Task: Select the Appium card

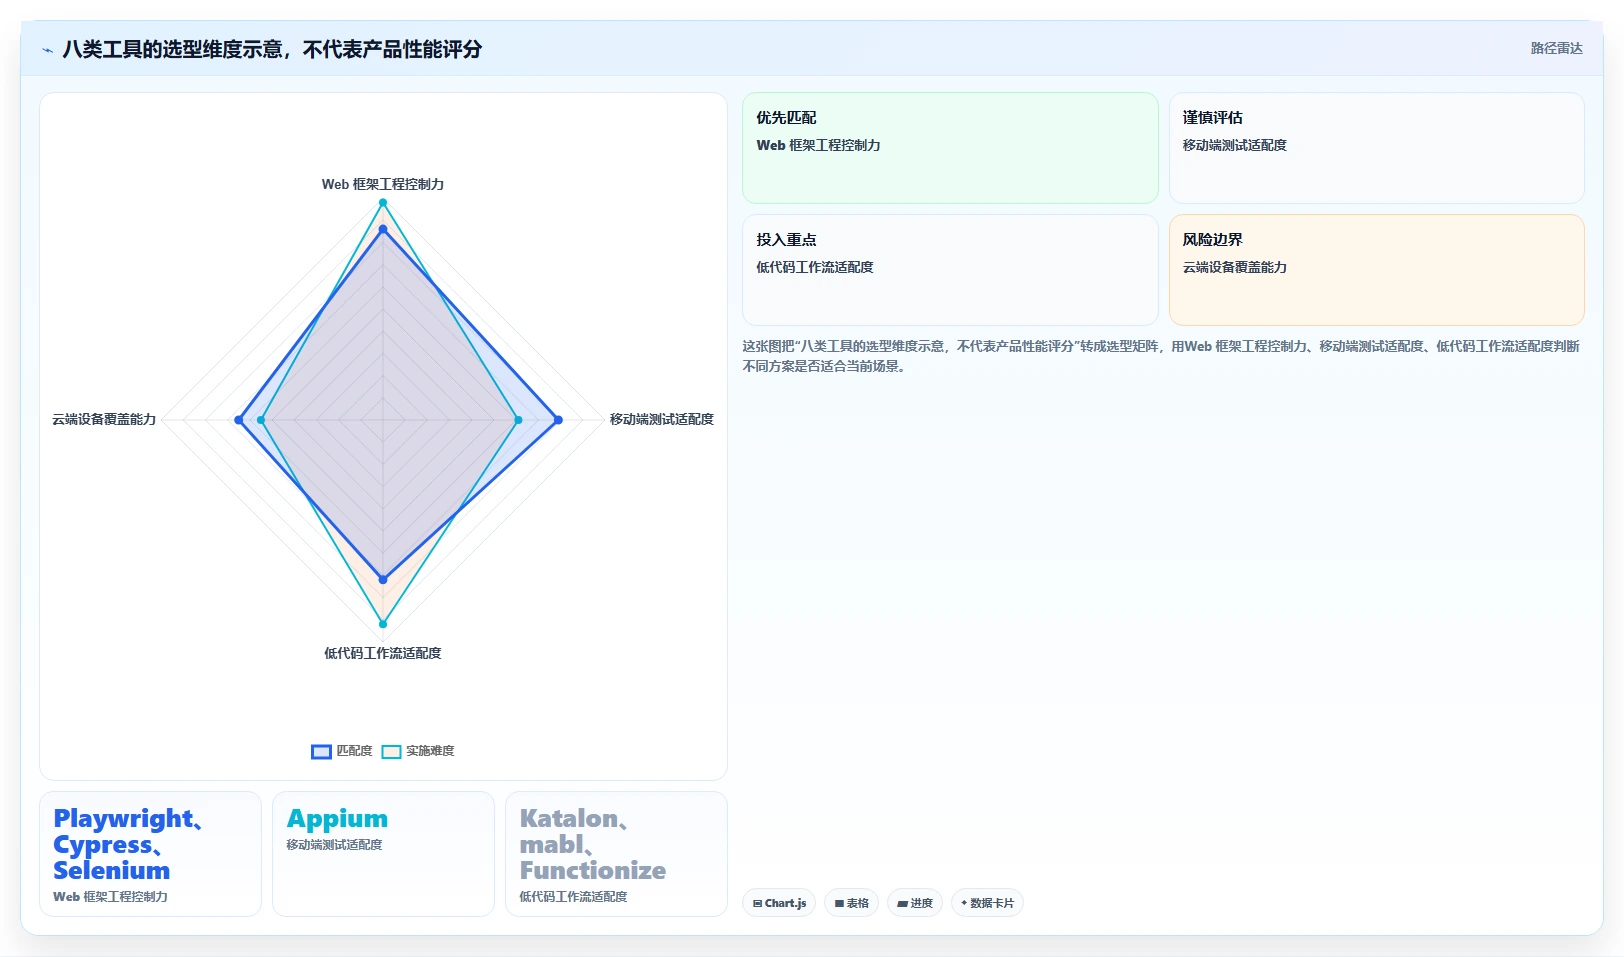Action: tap(383, 854)
